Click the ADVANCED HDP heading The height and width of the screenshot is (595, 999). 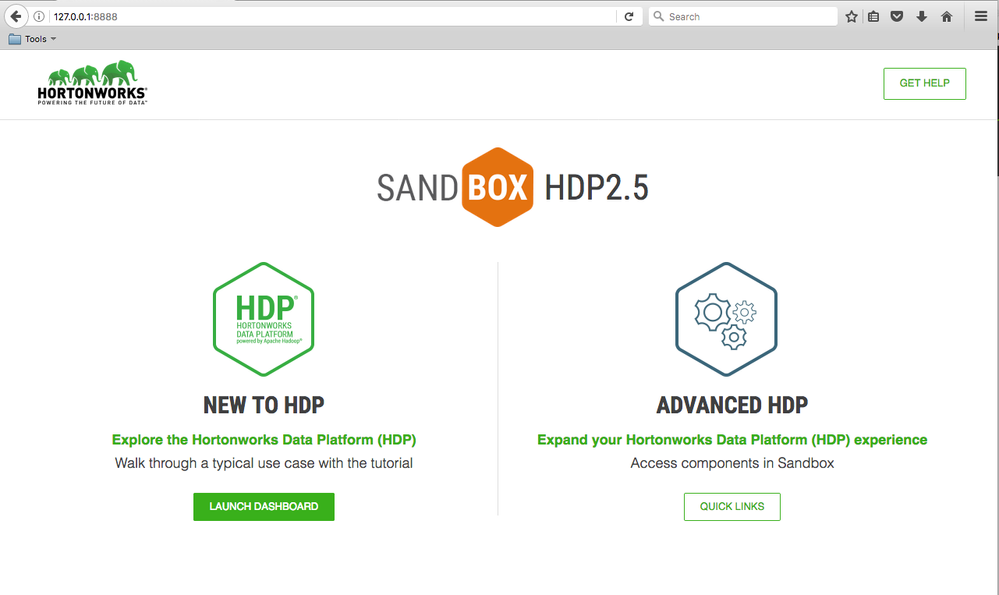[732, 405]
